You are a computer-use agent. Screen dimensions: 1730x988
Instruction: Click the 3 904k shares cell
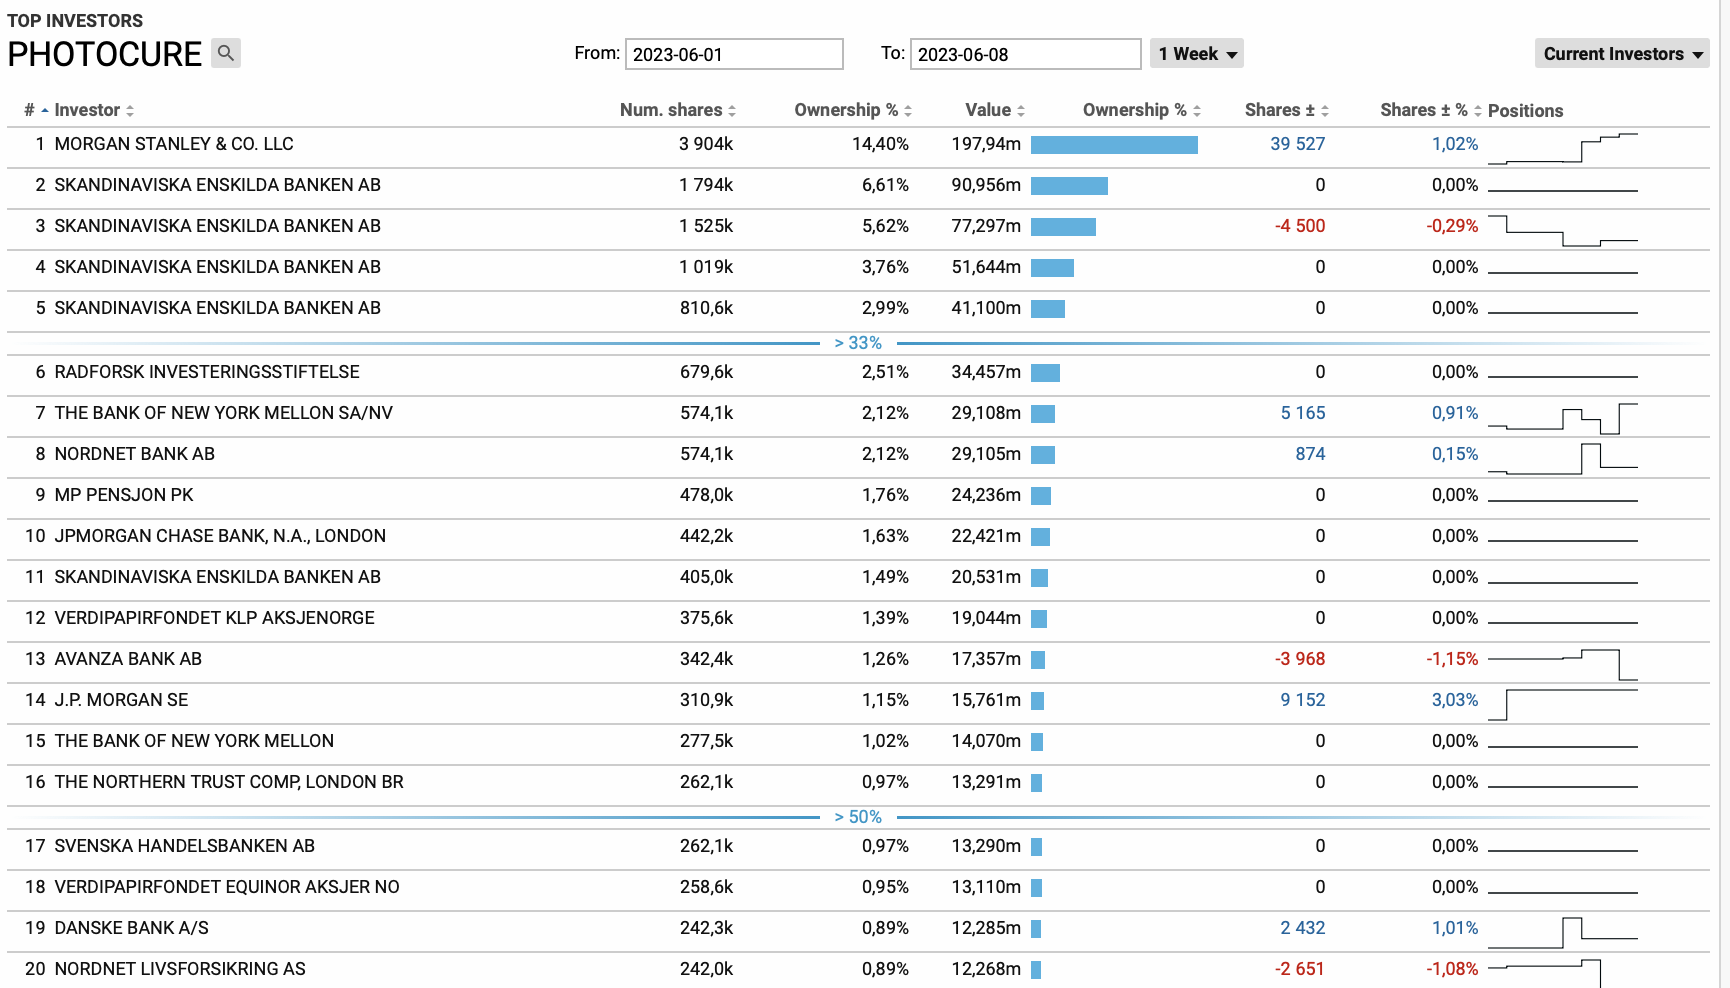pos(706,144)
